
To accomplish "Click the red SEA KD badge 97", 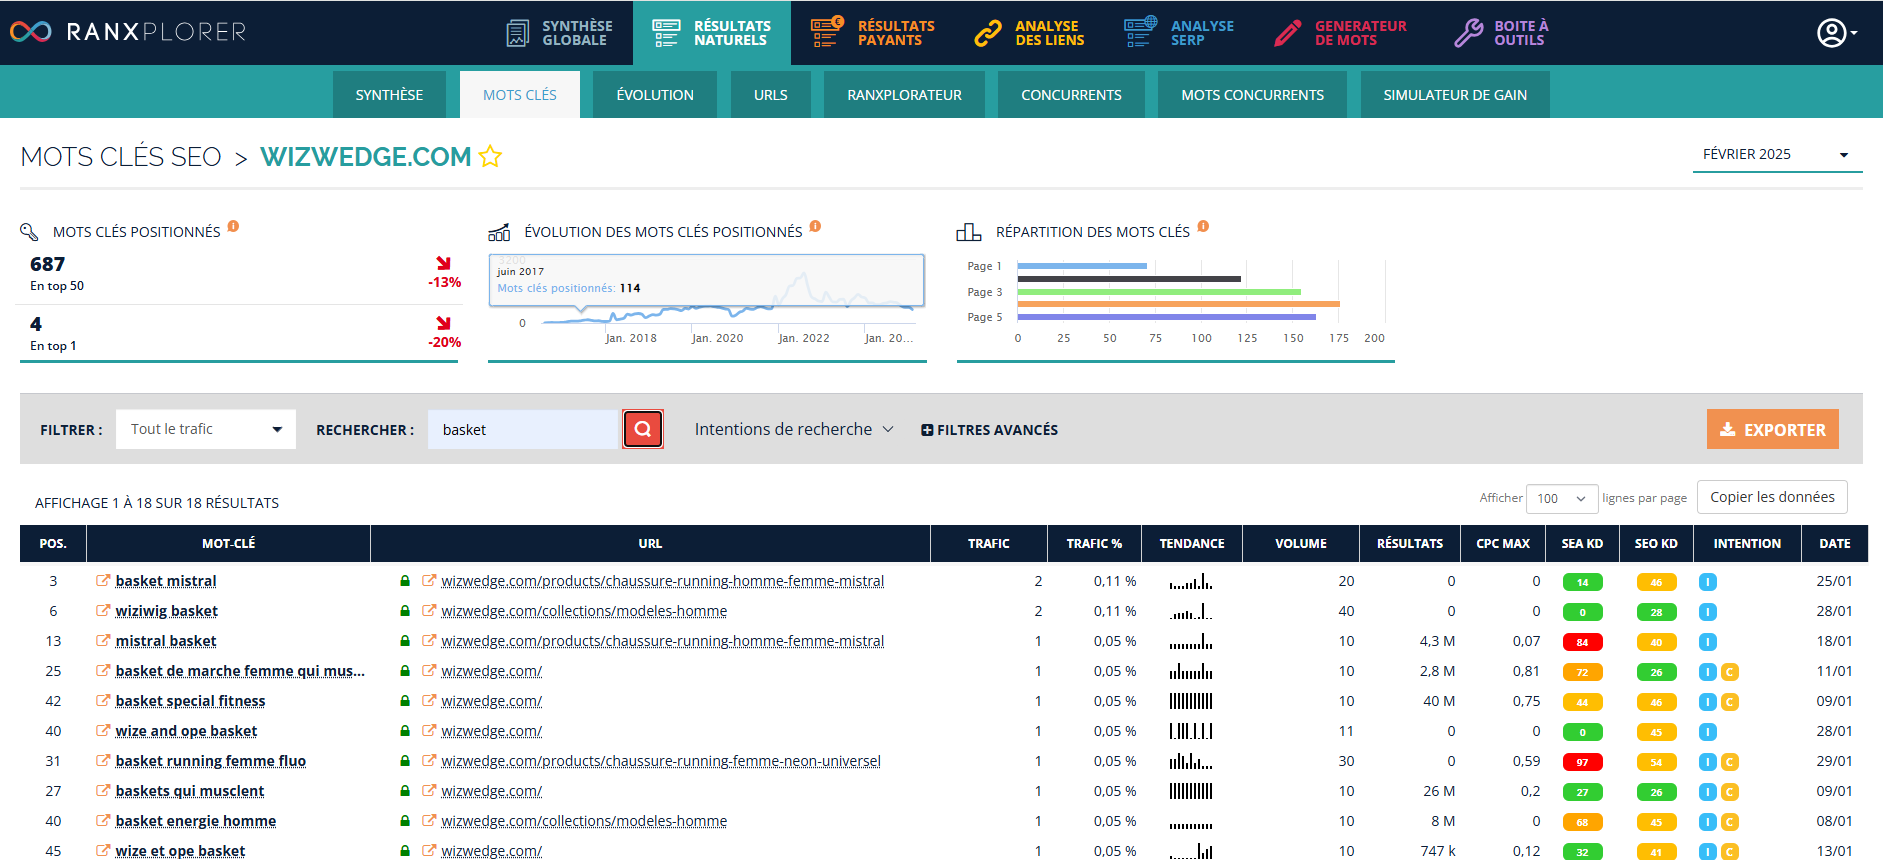I will pyautogui.click(x=1582, y=762).
